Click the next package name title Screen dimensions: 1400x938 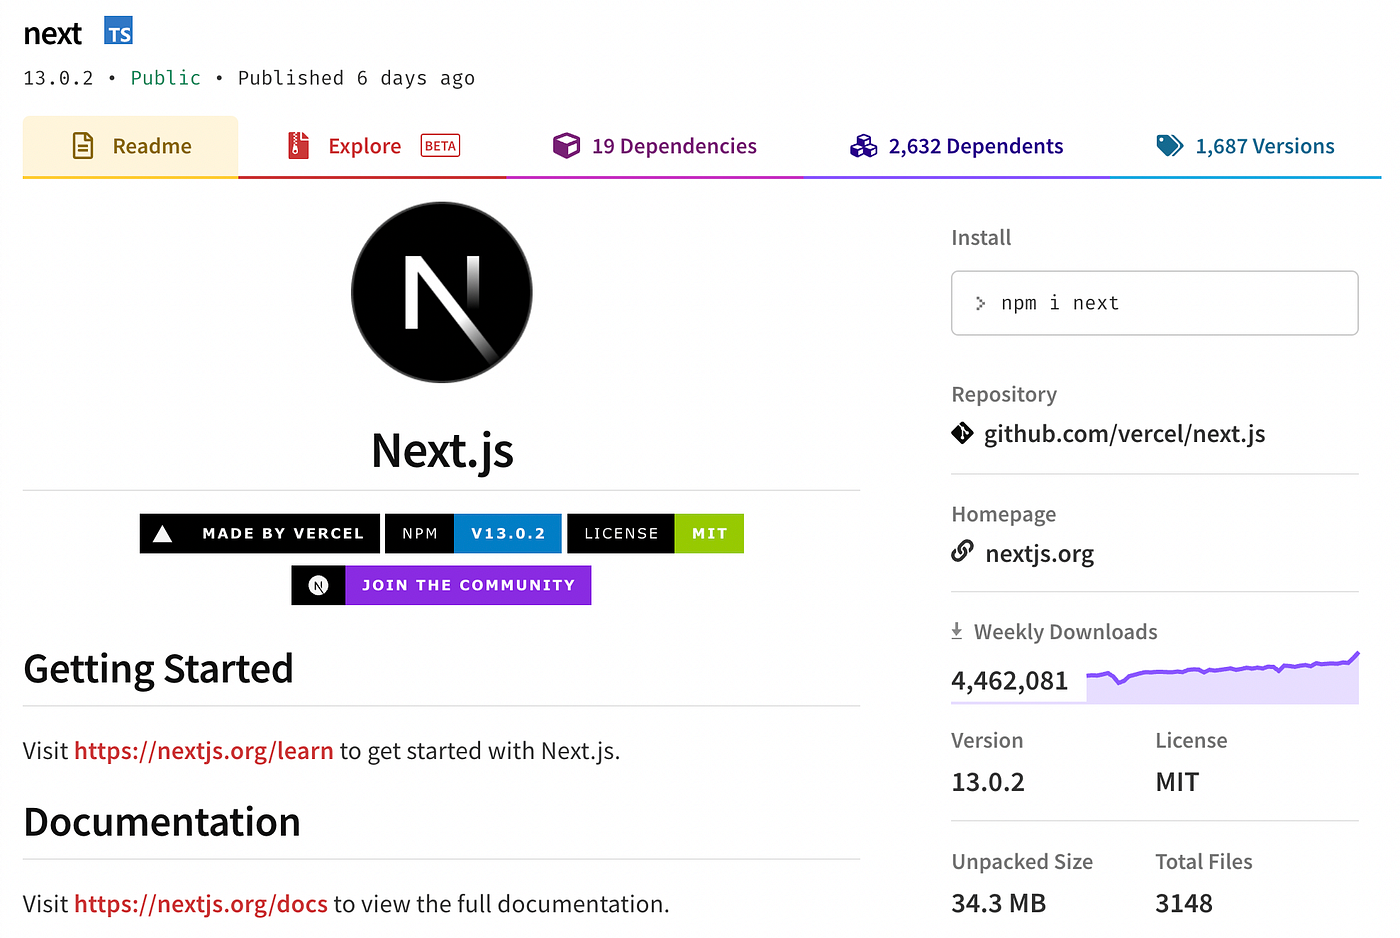(52, 34)
